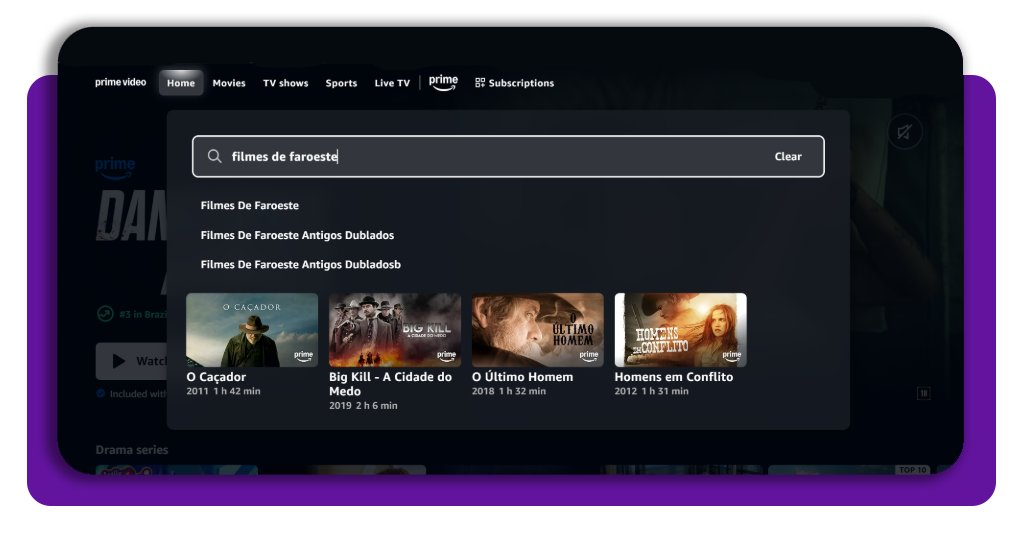This screenshot has width=1024, height=536.
Task: Focus the search field with 'filmes de faroeste'
Action: tap(508, 156)
